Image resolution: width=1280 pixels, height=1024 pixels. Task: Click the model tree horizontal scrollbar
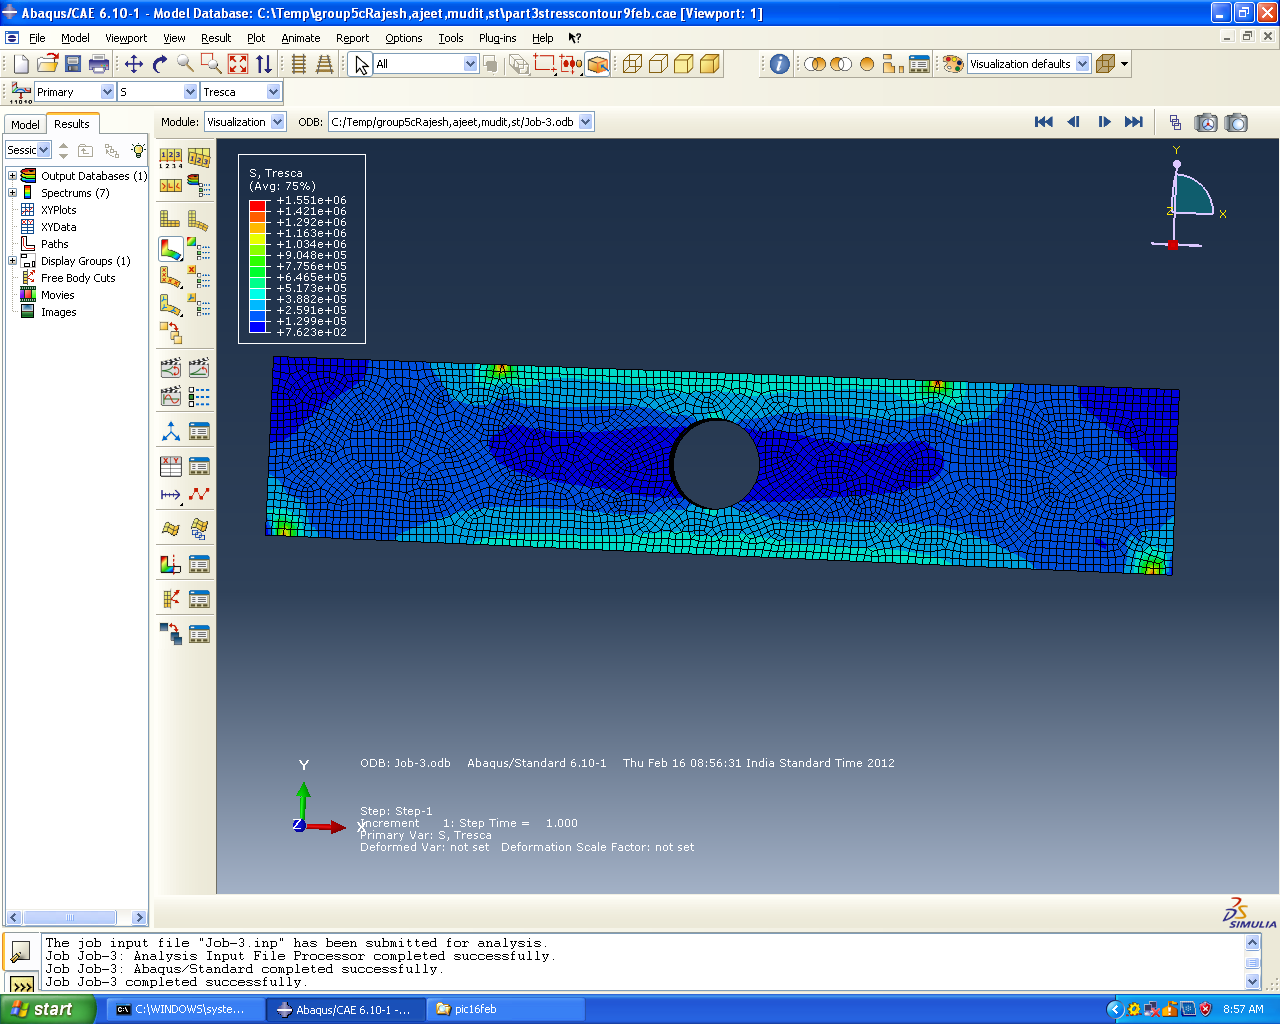coord(76,917)
